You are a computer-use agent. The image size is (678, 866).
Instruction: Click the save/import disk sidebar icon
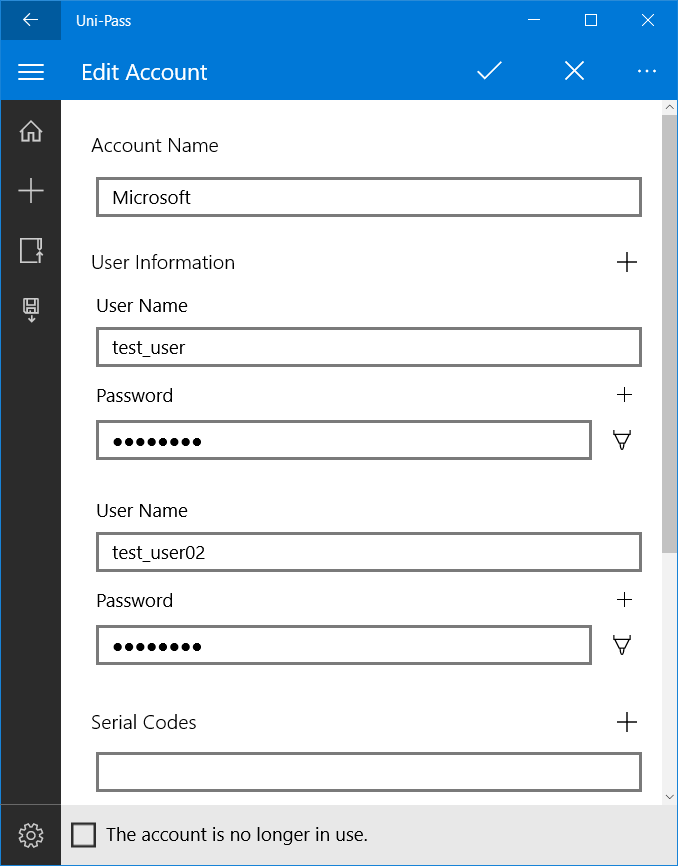click(31, 310)
